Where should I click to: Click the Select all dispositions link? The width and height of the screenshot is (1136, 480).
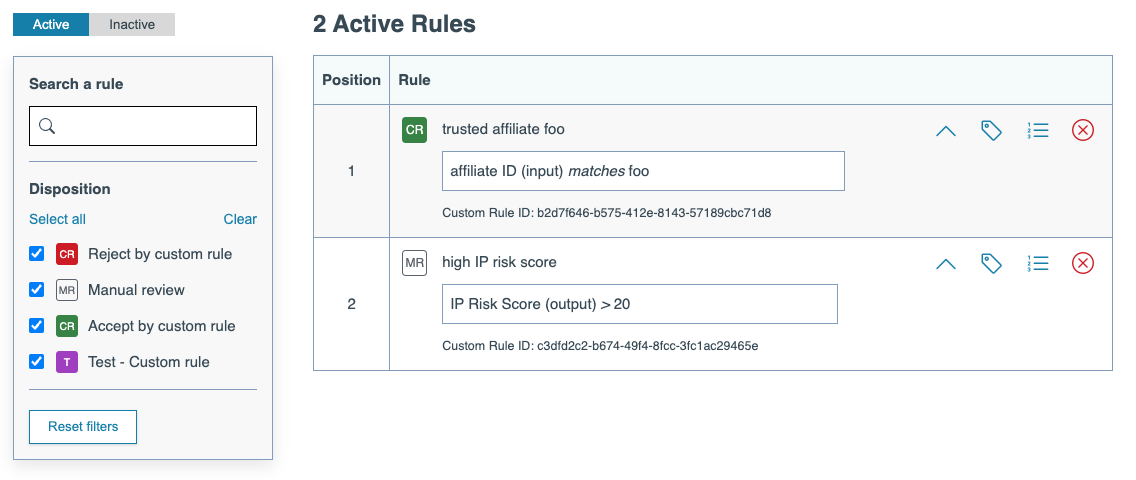pyautogui.click(x=57, y=219)
